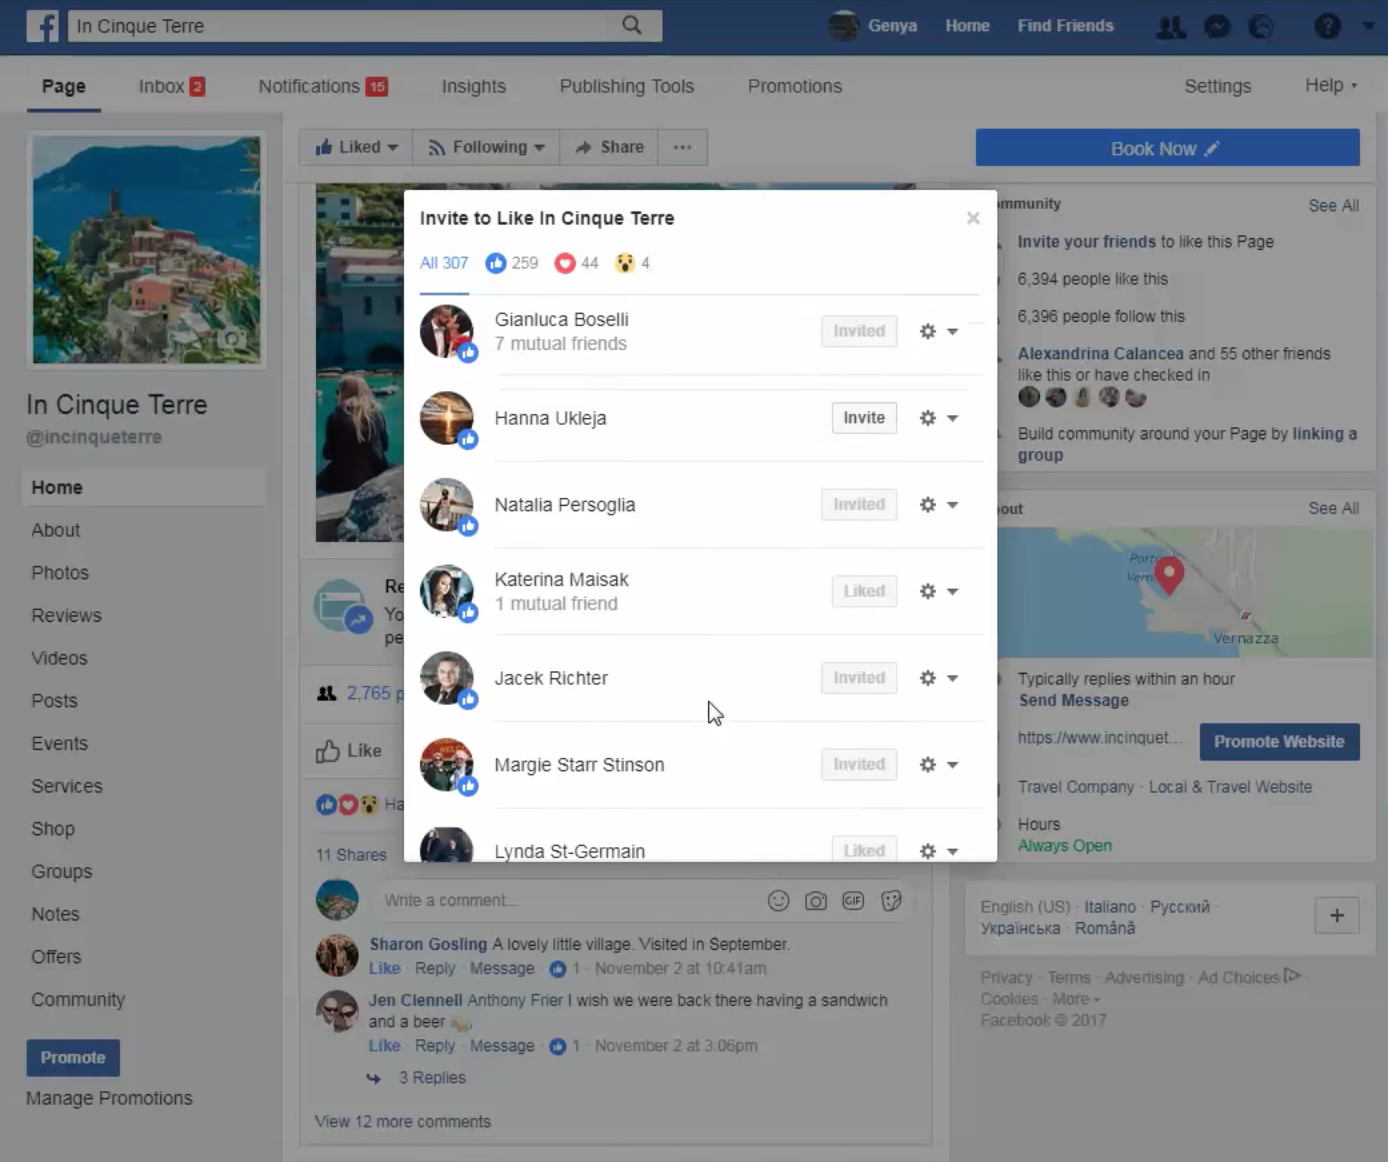Close the Invite to Like dialog
1388x1162 pixels.
[x=973, y=218]
